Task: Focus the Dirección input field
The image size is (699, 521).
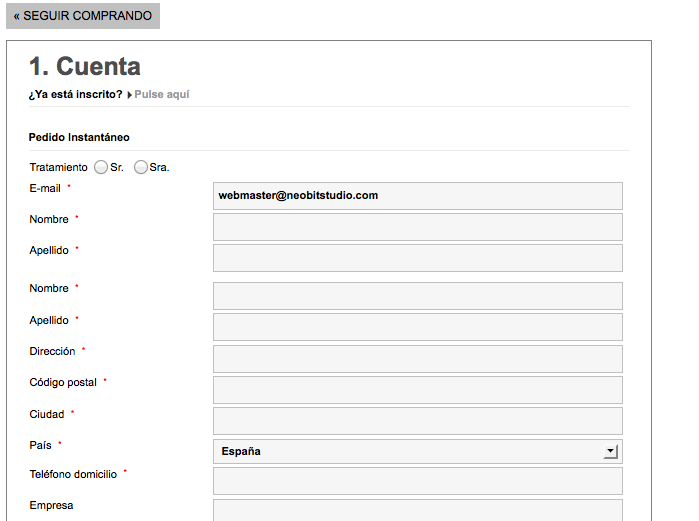Action: click(x=418, y=359)
